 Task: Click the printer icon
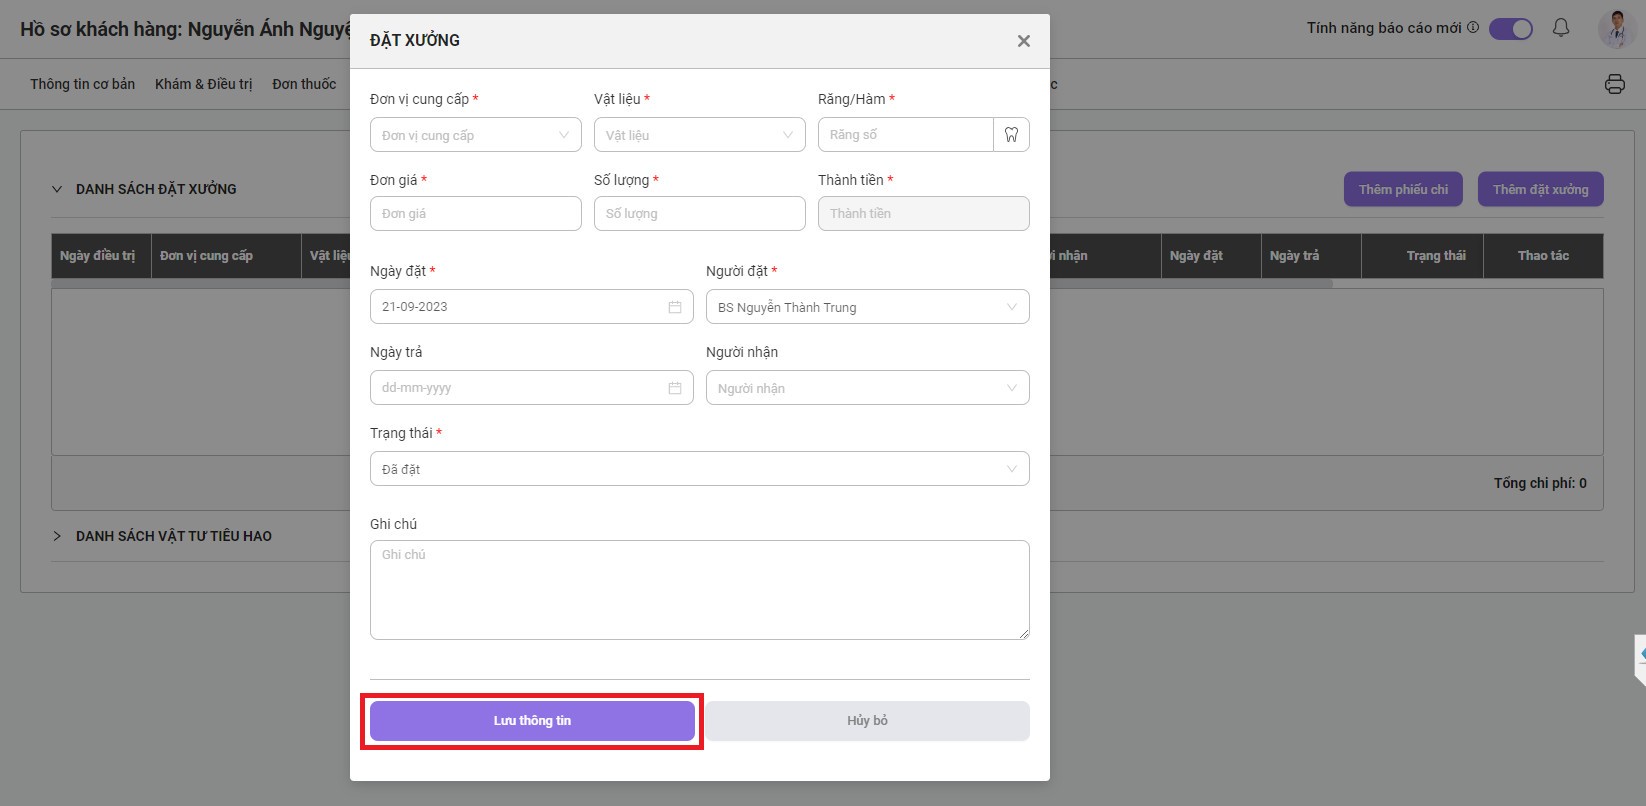[x=1614, y=84]
